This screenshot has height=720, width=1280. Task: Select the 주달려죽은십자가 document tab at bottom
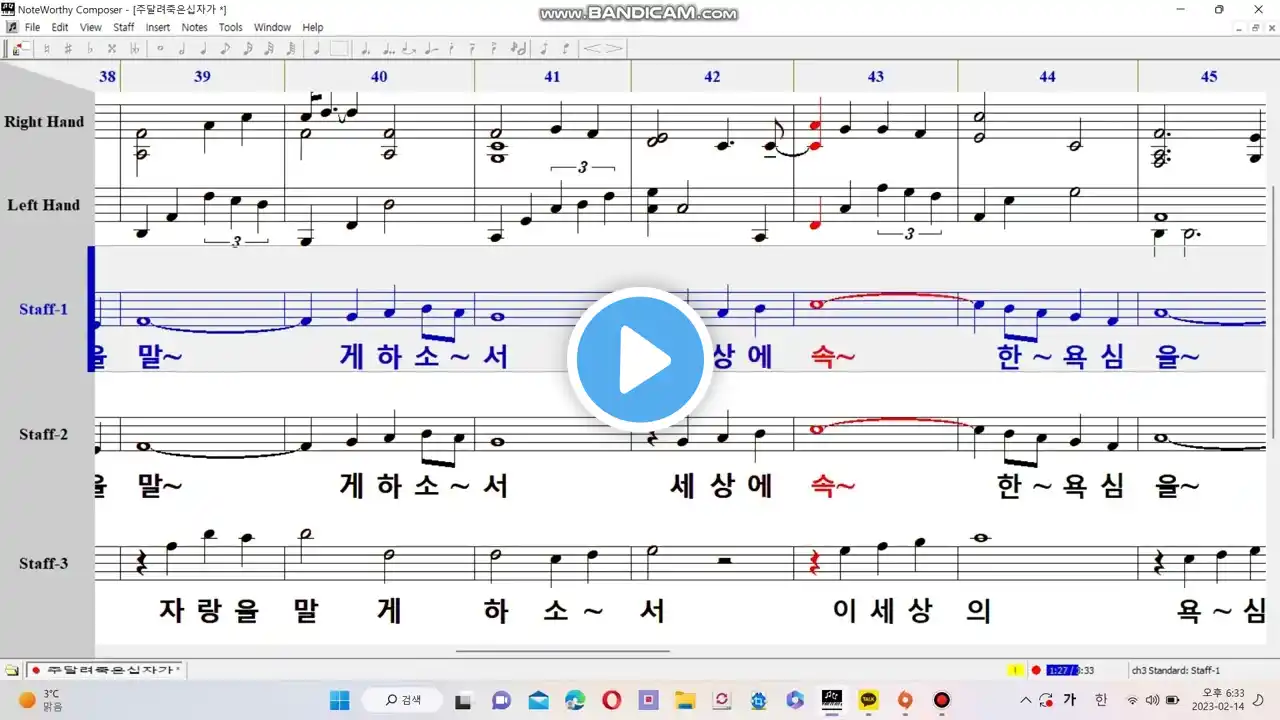click(106, 670)
